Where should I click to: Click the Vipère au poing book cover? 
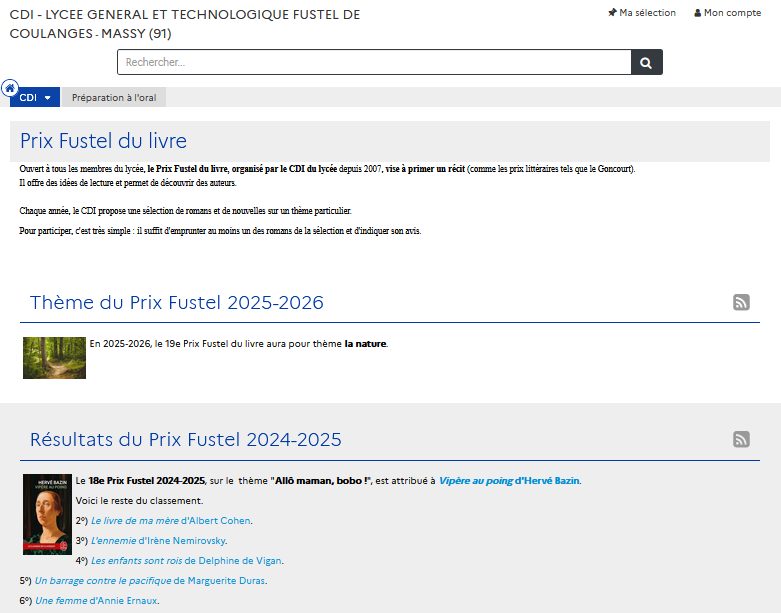pyautogui.click(x=47, y=514)
